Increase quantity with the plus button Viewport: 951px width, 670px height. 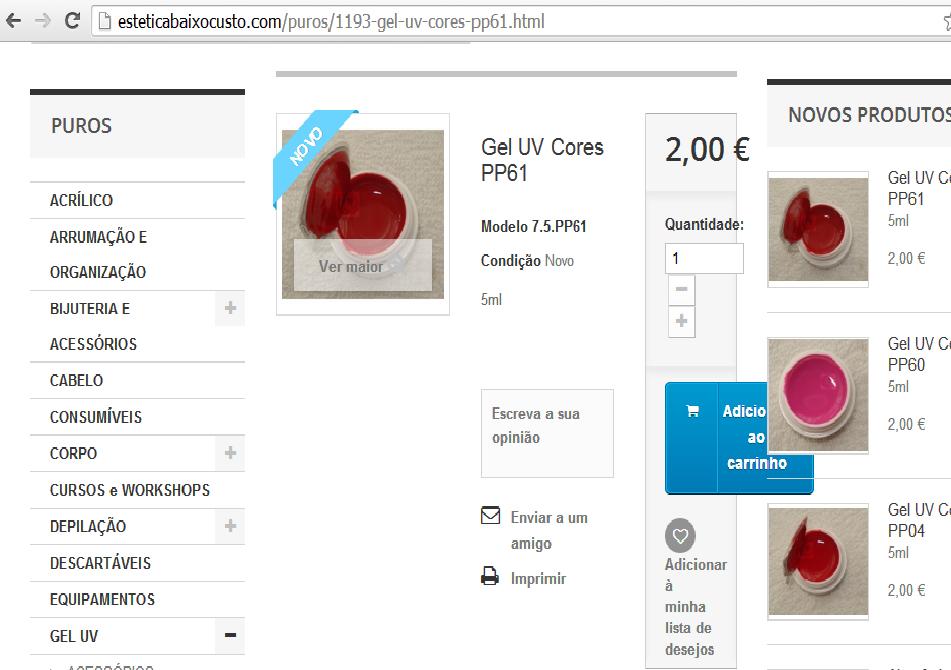(681, 321)
